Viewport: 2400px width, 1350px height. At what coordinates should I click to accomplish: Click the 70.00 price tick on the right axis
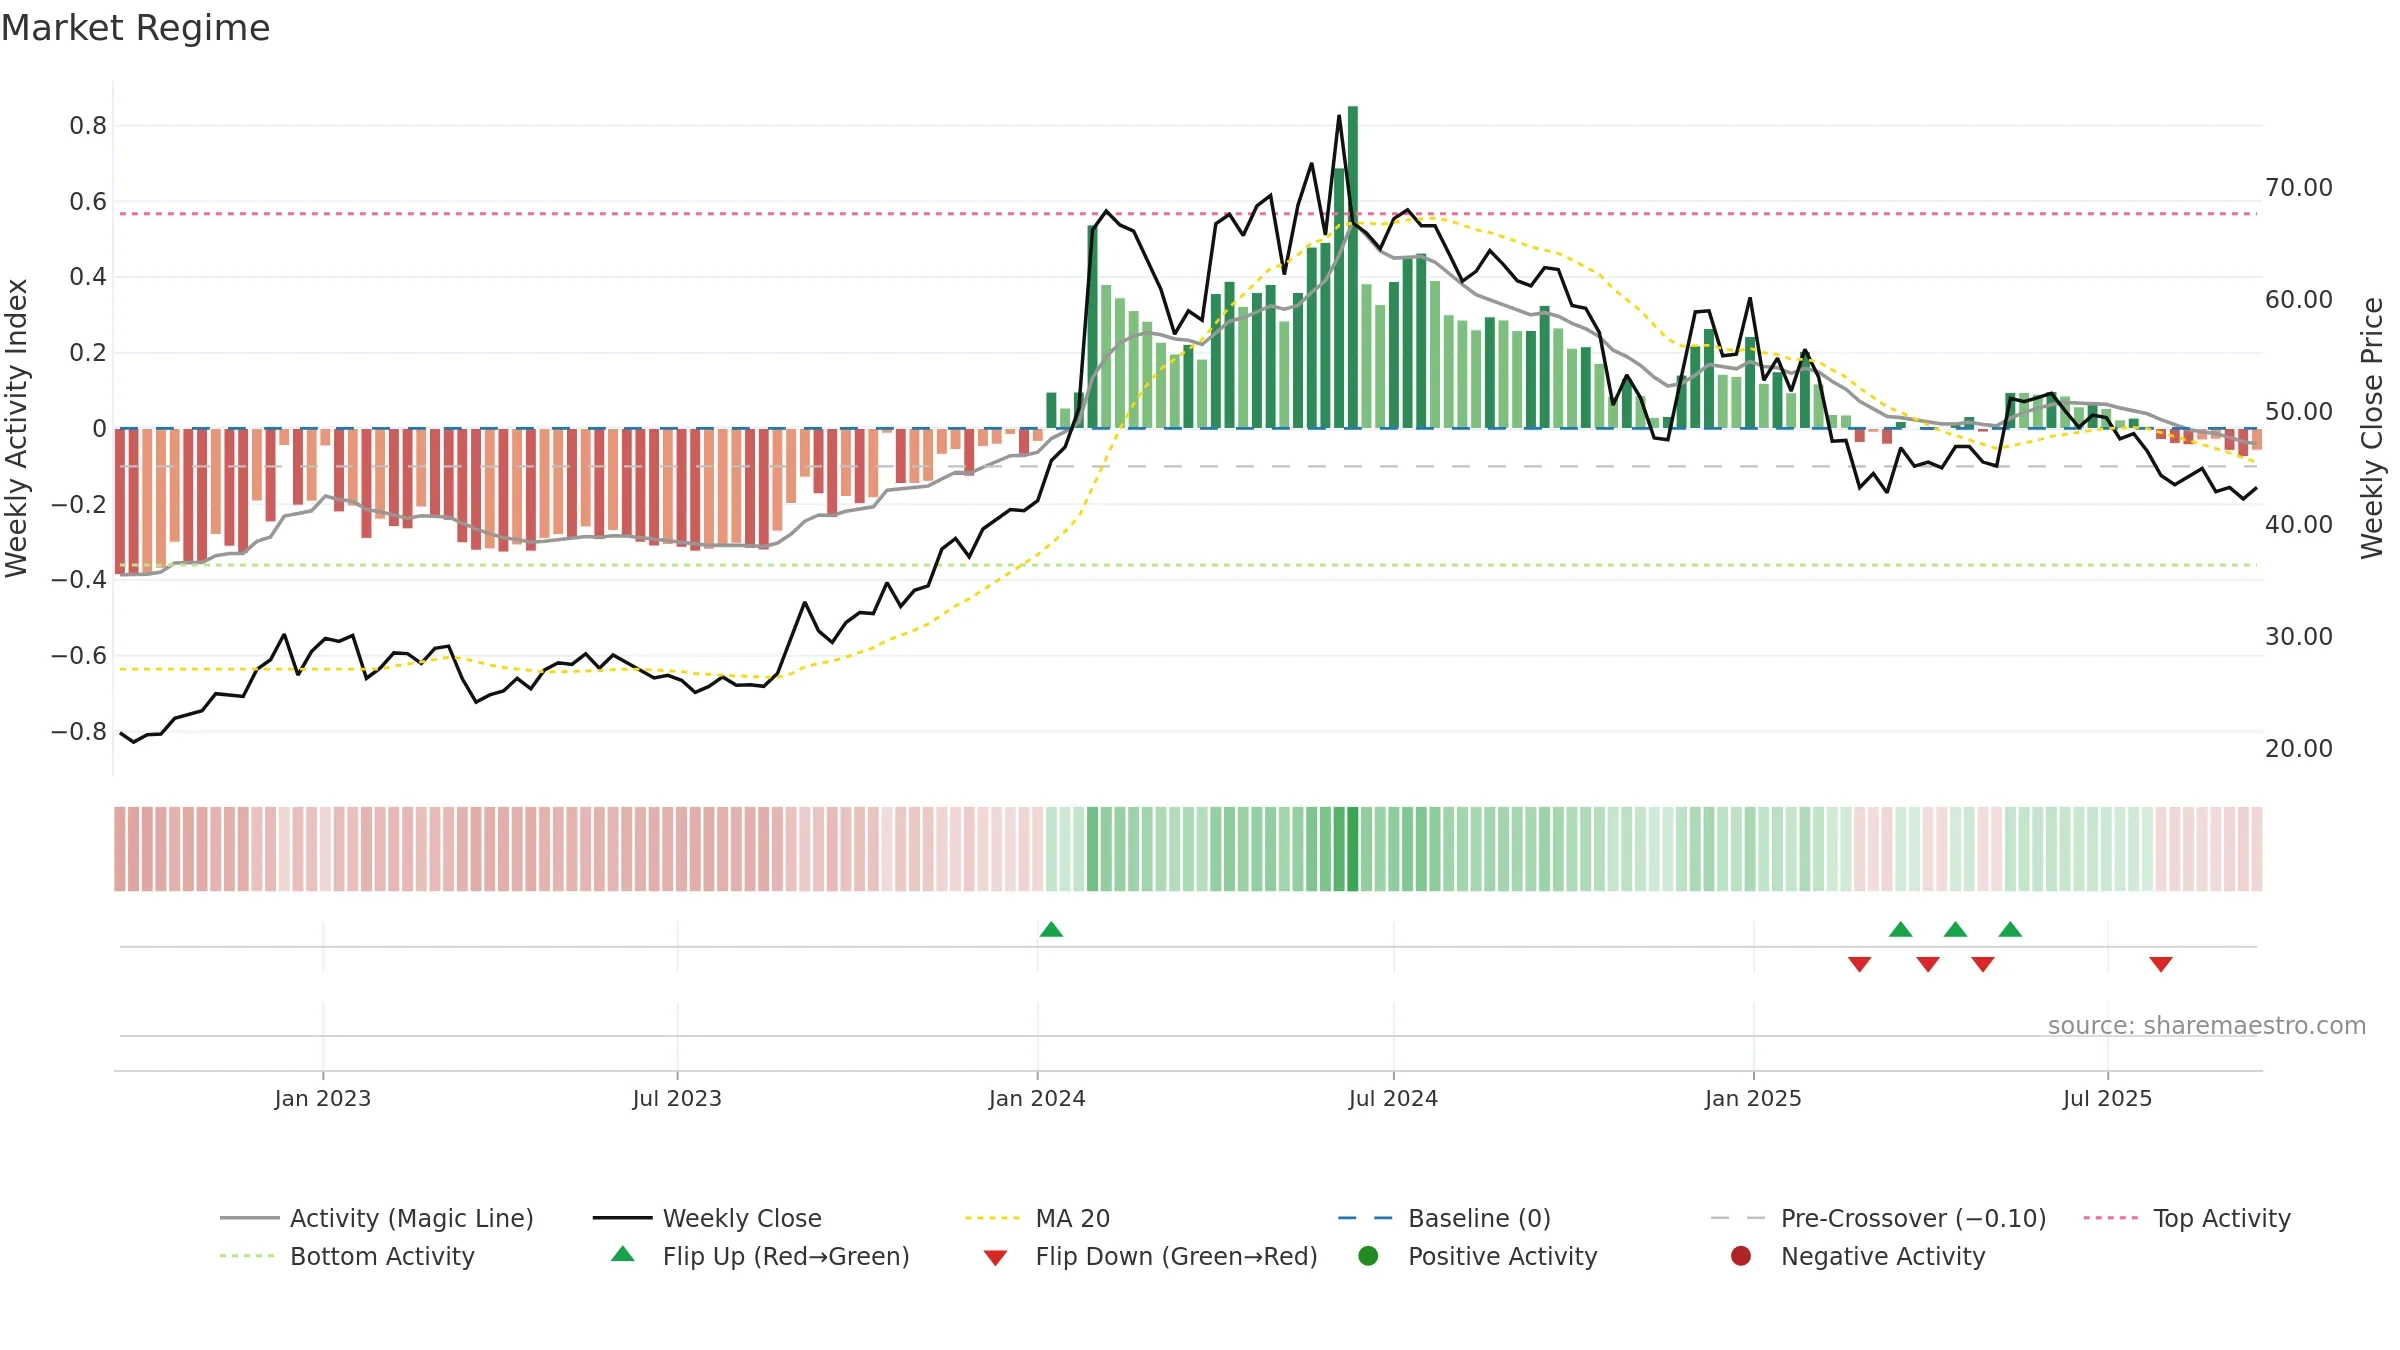pos(2299,187)
